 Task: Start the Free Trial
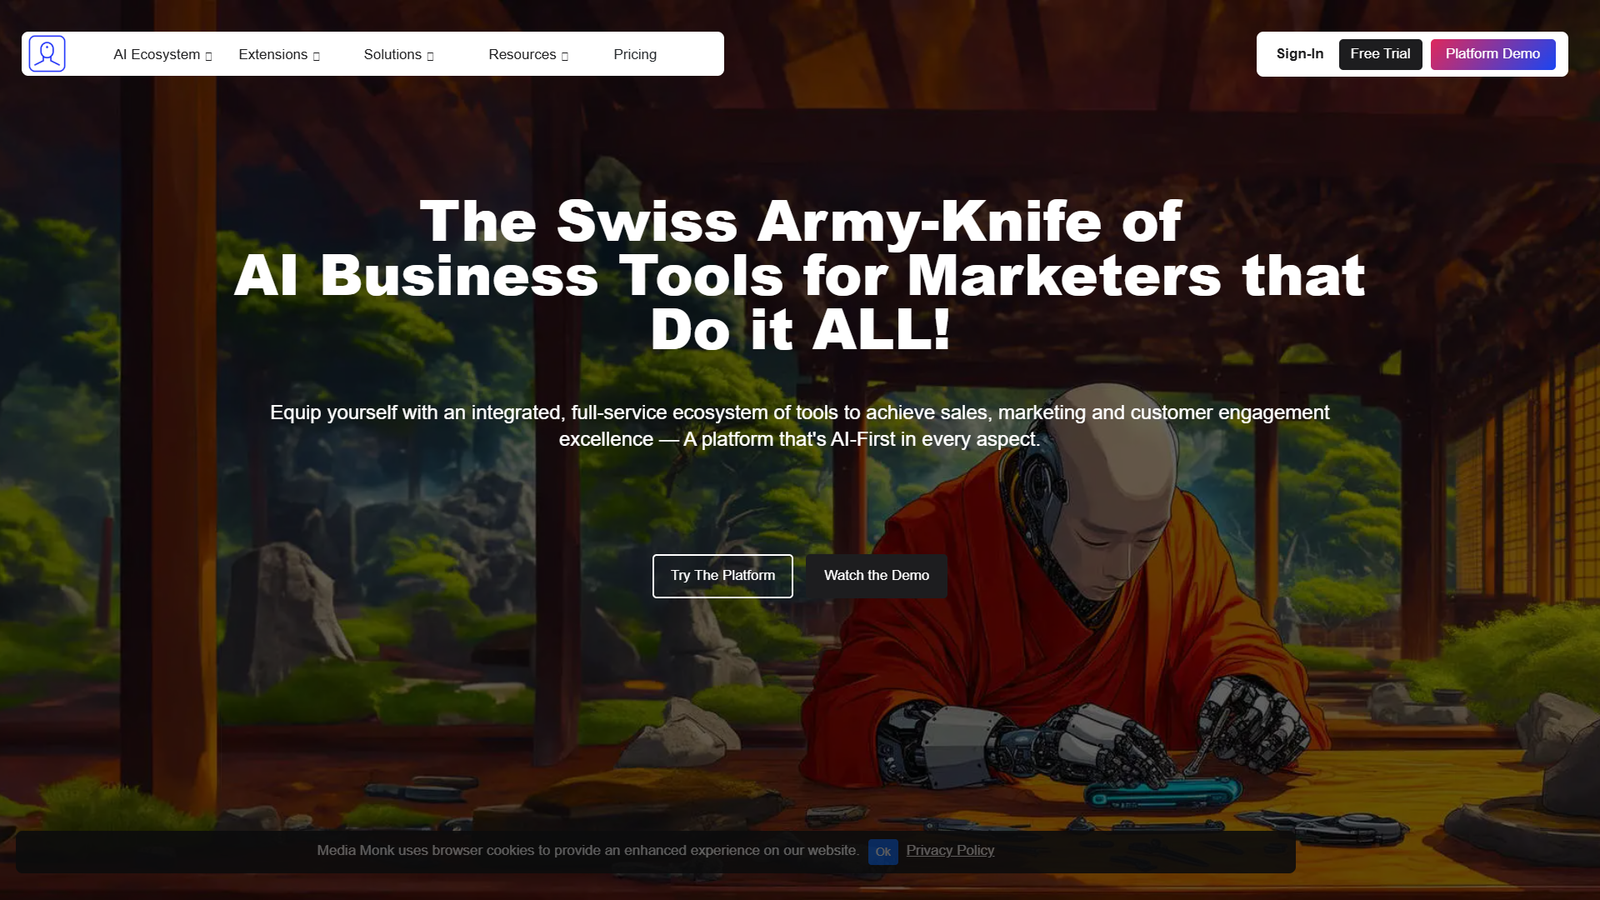point(1380,54)
